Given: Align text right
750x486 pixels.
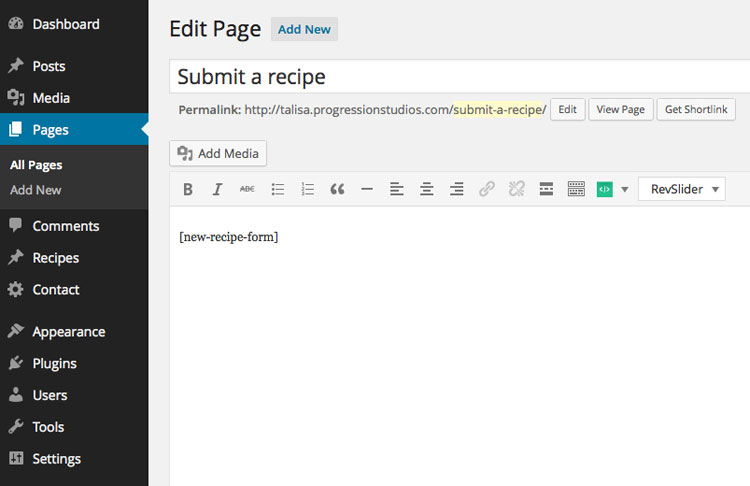Looking at the screenshot, I should (457, 189).
